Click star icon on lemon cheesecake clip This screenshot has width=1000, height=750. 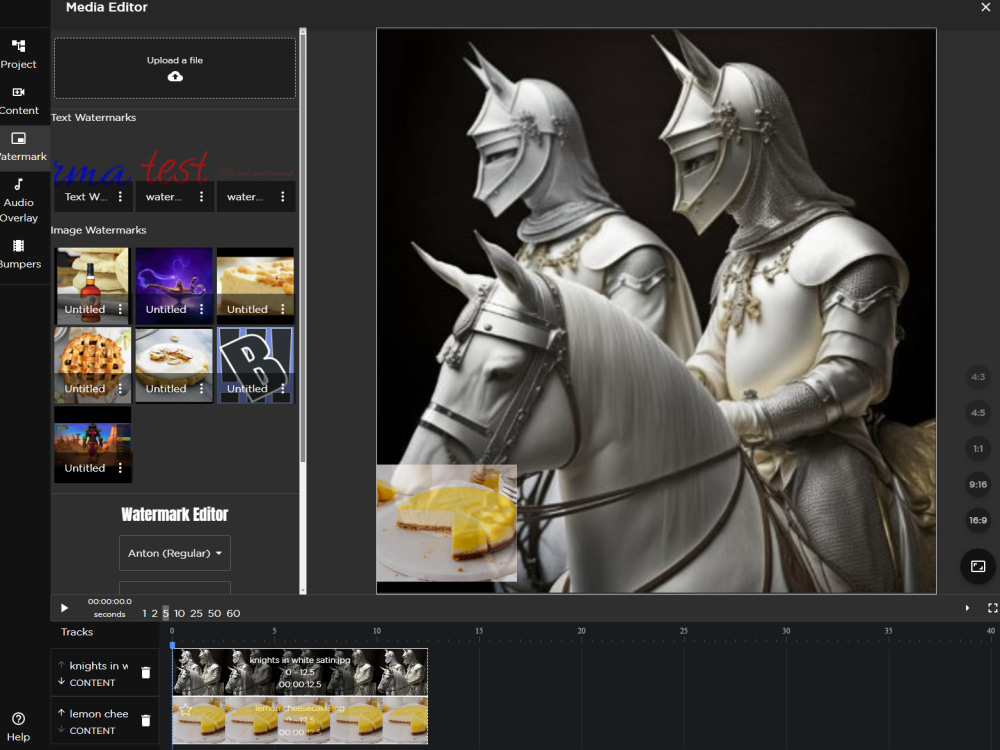click(x=185, y=709)
